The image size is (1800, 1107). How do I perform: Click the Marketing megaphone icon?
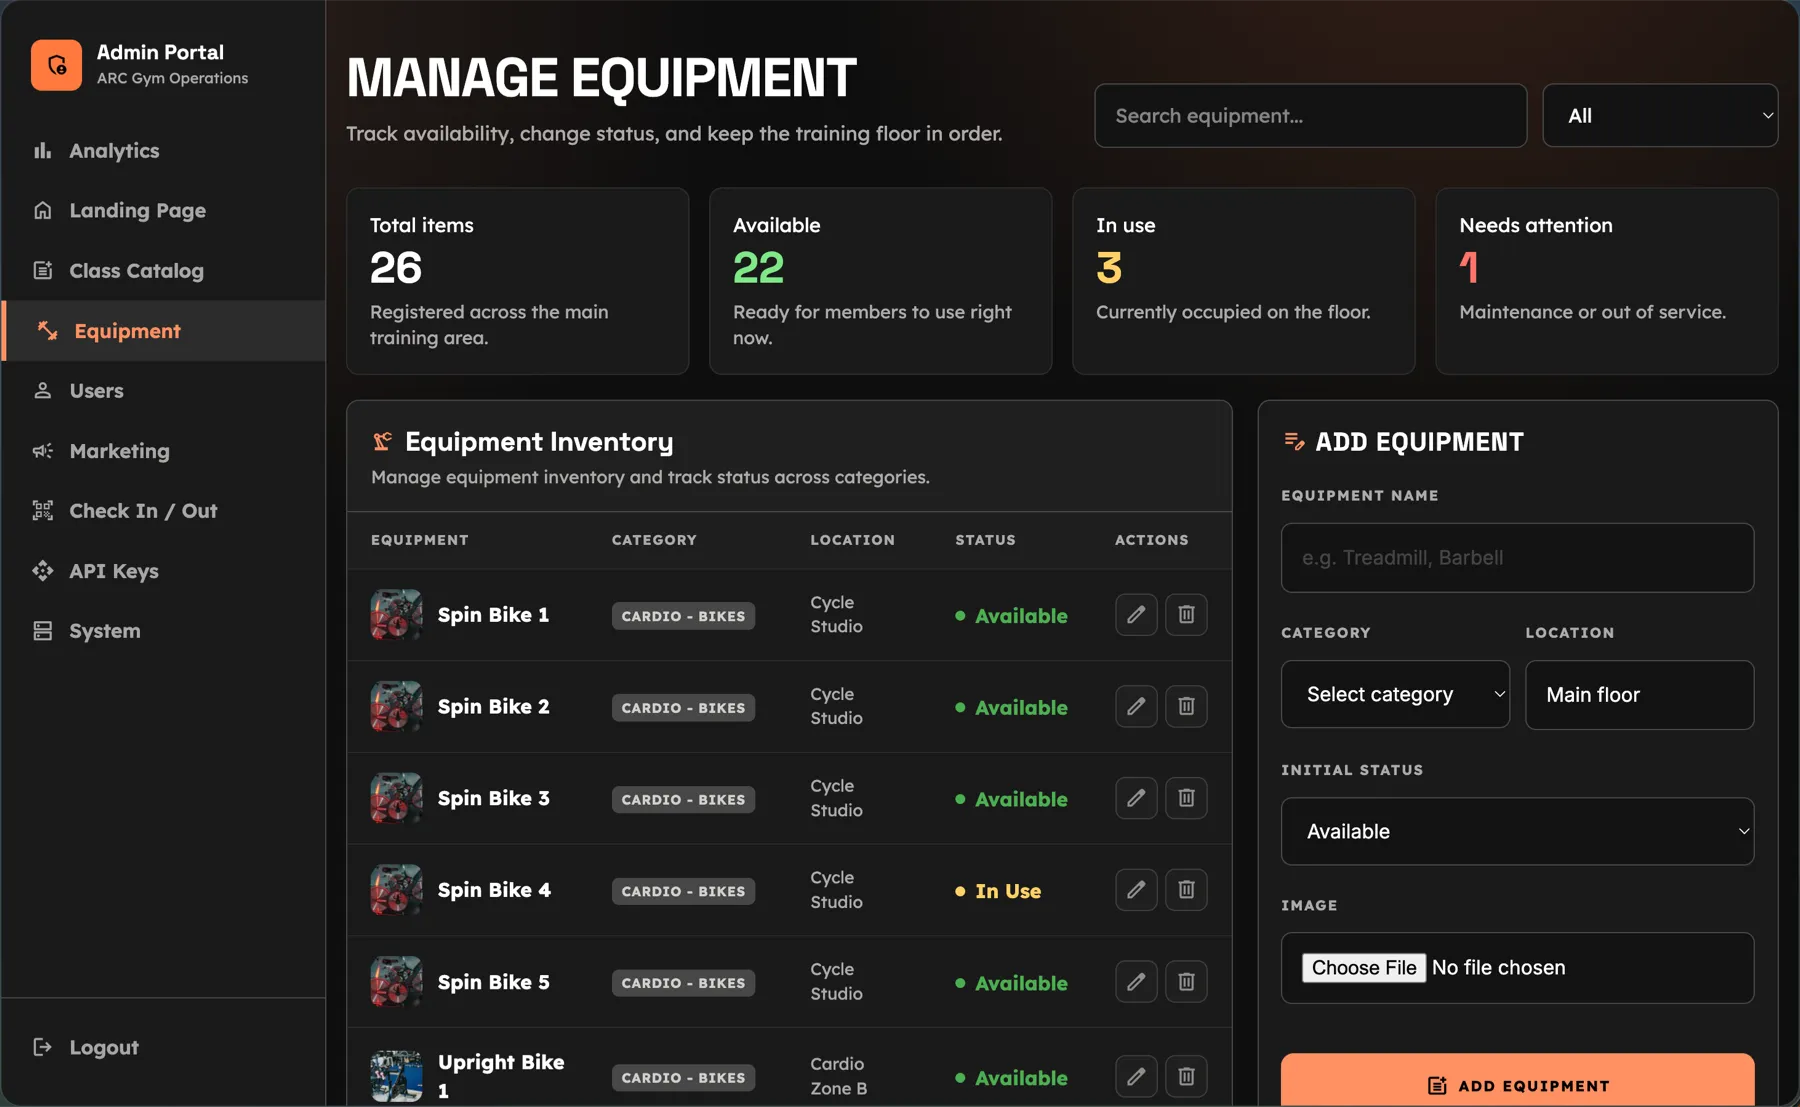[42, 450]
